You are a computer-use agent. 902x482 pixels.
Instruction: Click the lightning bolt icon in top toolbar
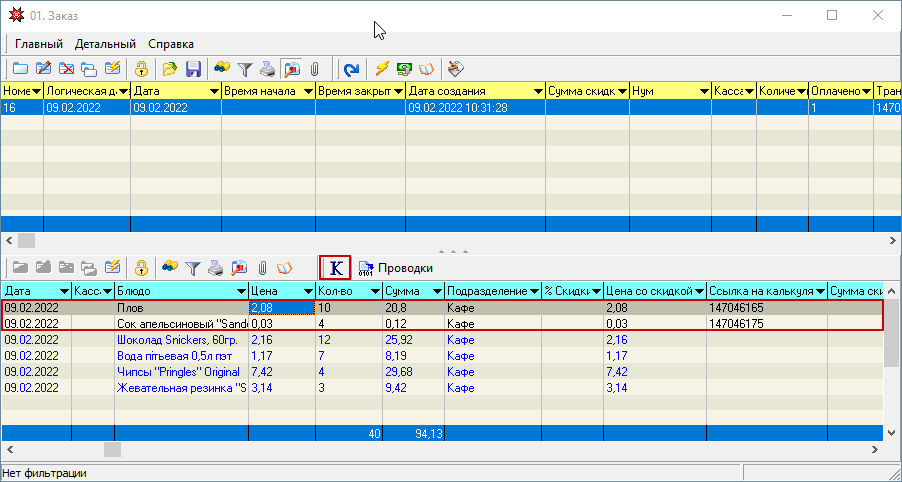pyautogui.click(x=382, y=69)
